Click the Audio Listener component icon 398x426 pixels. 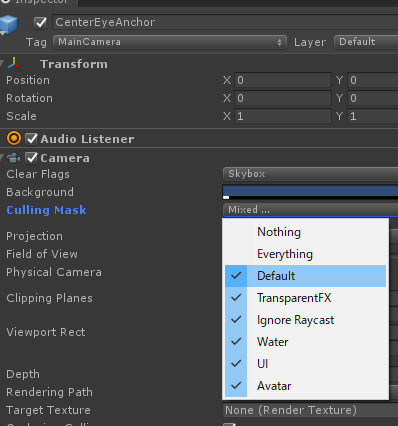click(x=14, y=138)
